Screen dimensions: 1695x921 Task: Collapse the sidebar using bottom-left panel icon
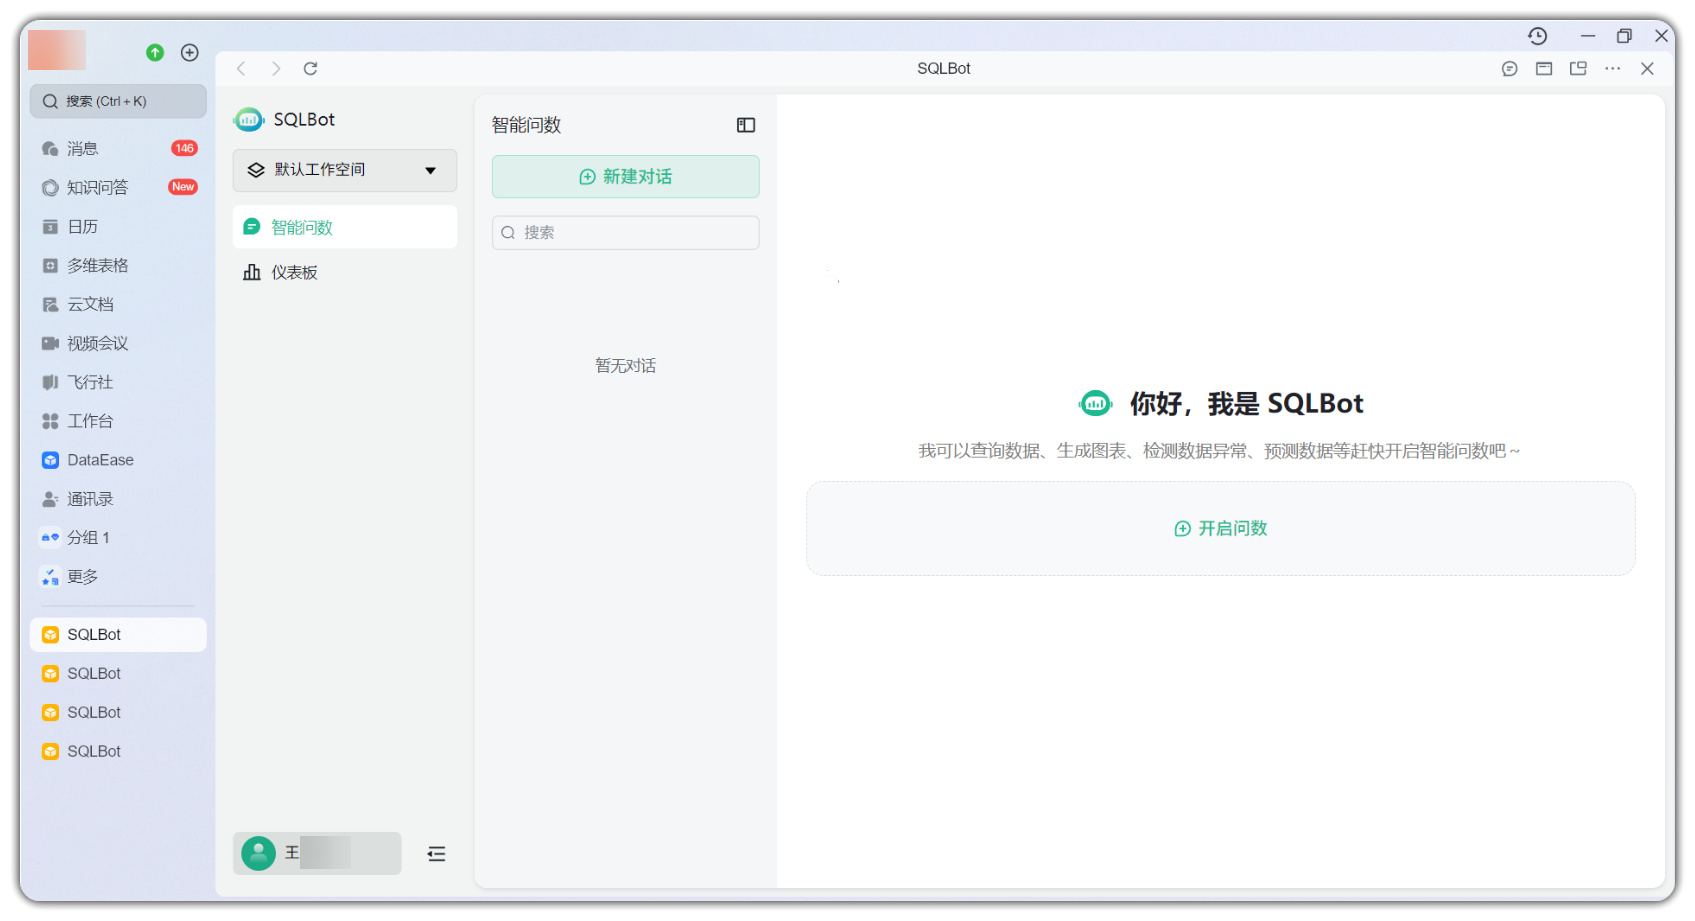tap(436, 853)
